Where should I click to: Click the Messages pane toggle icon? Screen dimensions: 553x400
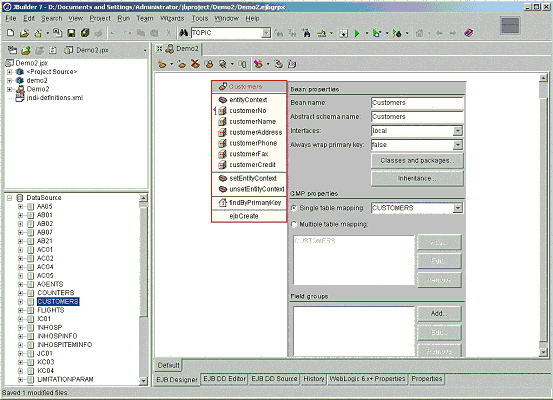tap(344, 33)
